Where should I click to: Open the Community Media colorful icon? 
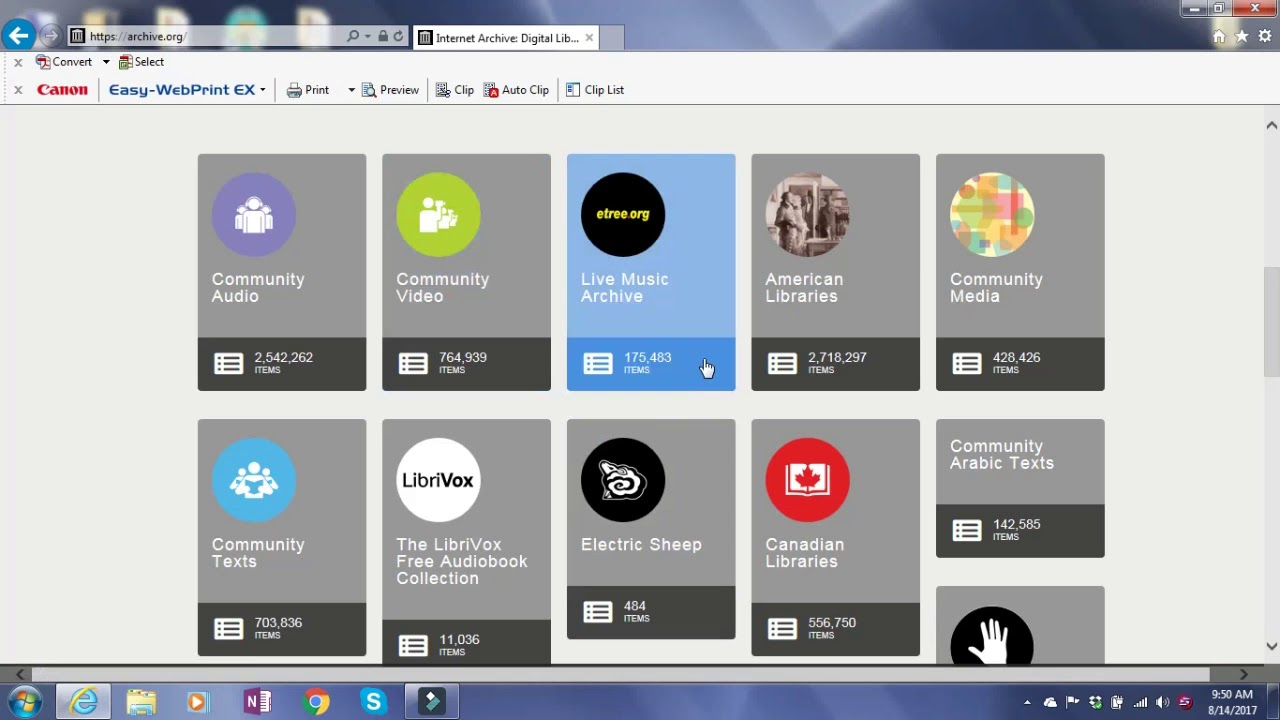(992, 214)
